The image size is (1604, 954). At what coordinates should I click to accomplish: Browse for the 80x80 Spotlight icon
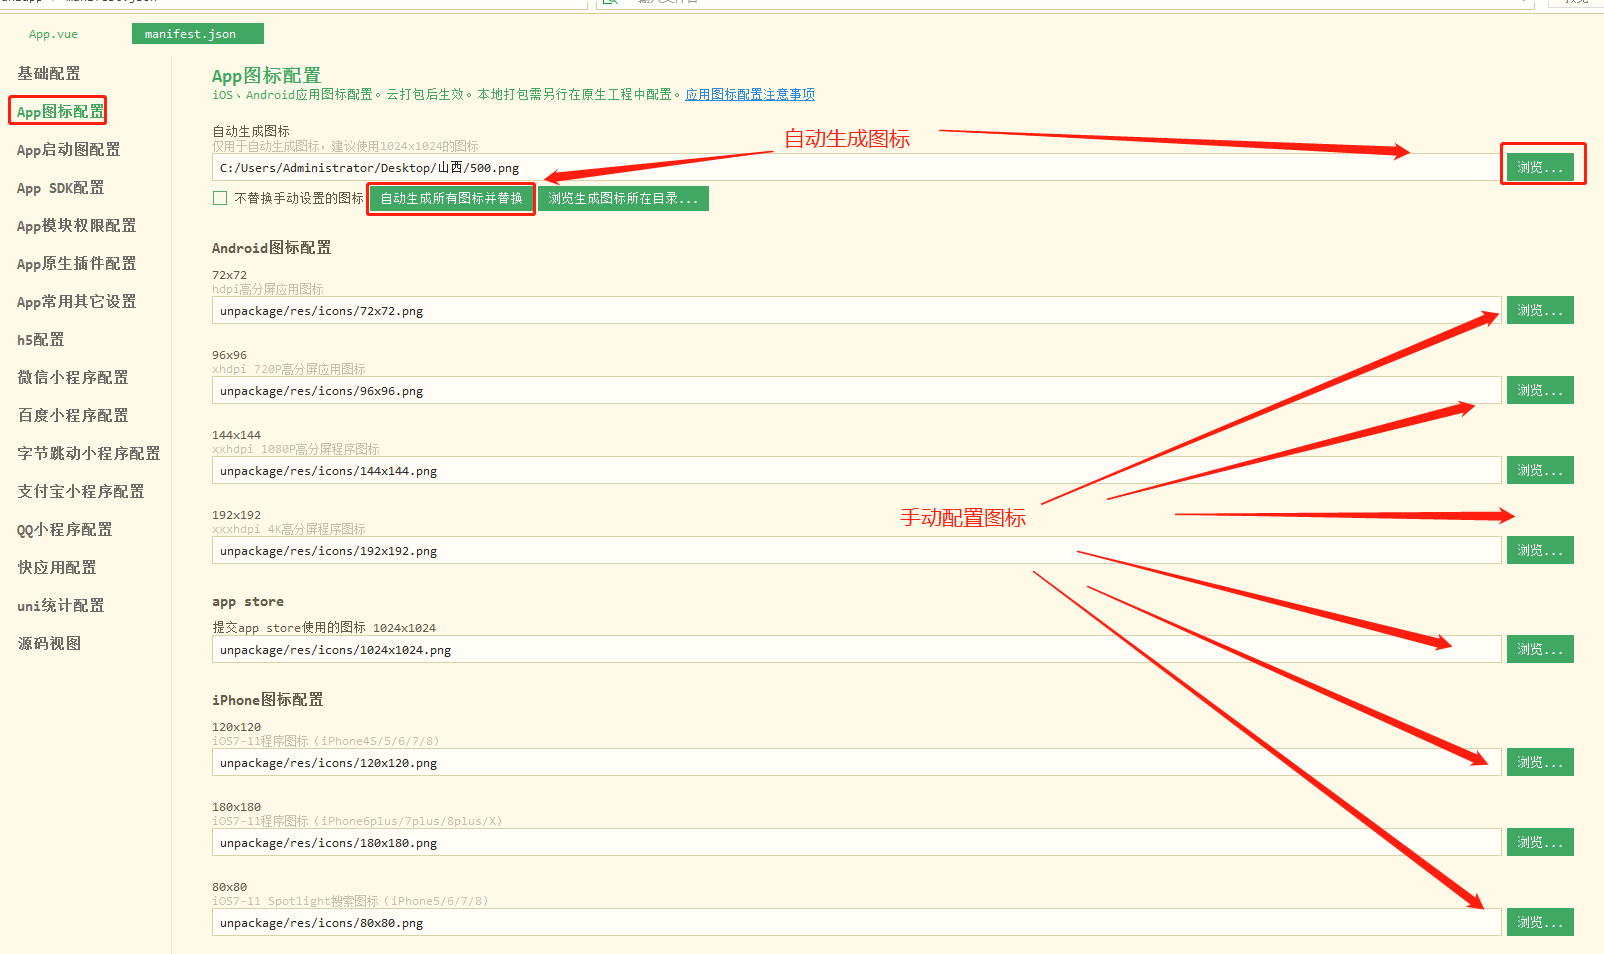click(x=1540, y=922)
